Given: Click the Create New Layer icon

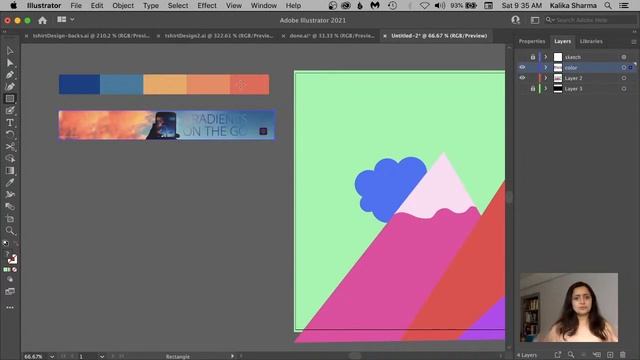Looking at the screenshot, I should [610, 355].
